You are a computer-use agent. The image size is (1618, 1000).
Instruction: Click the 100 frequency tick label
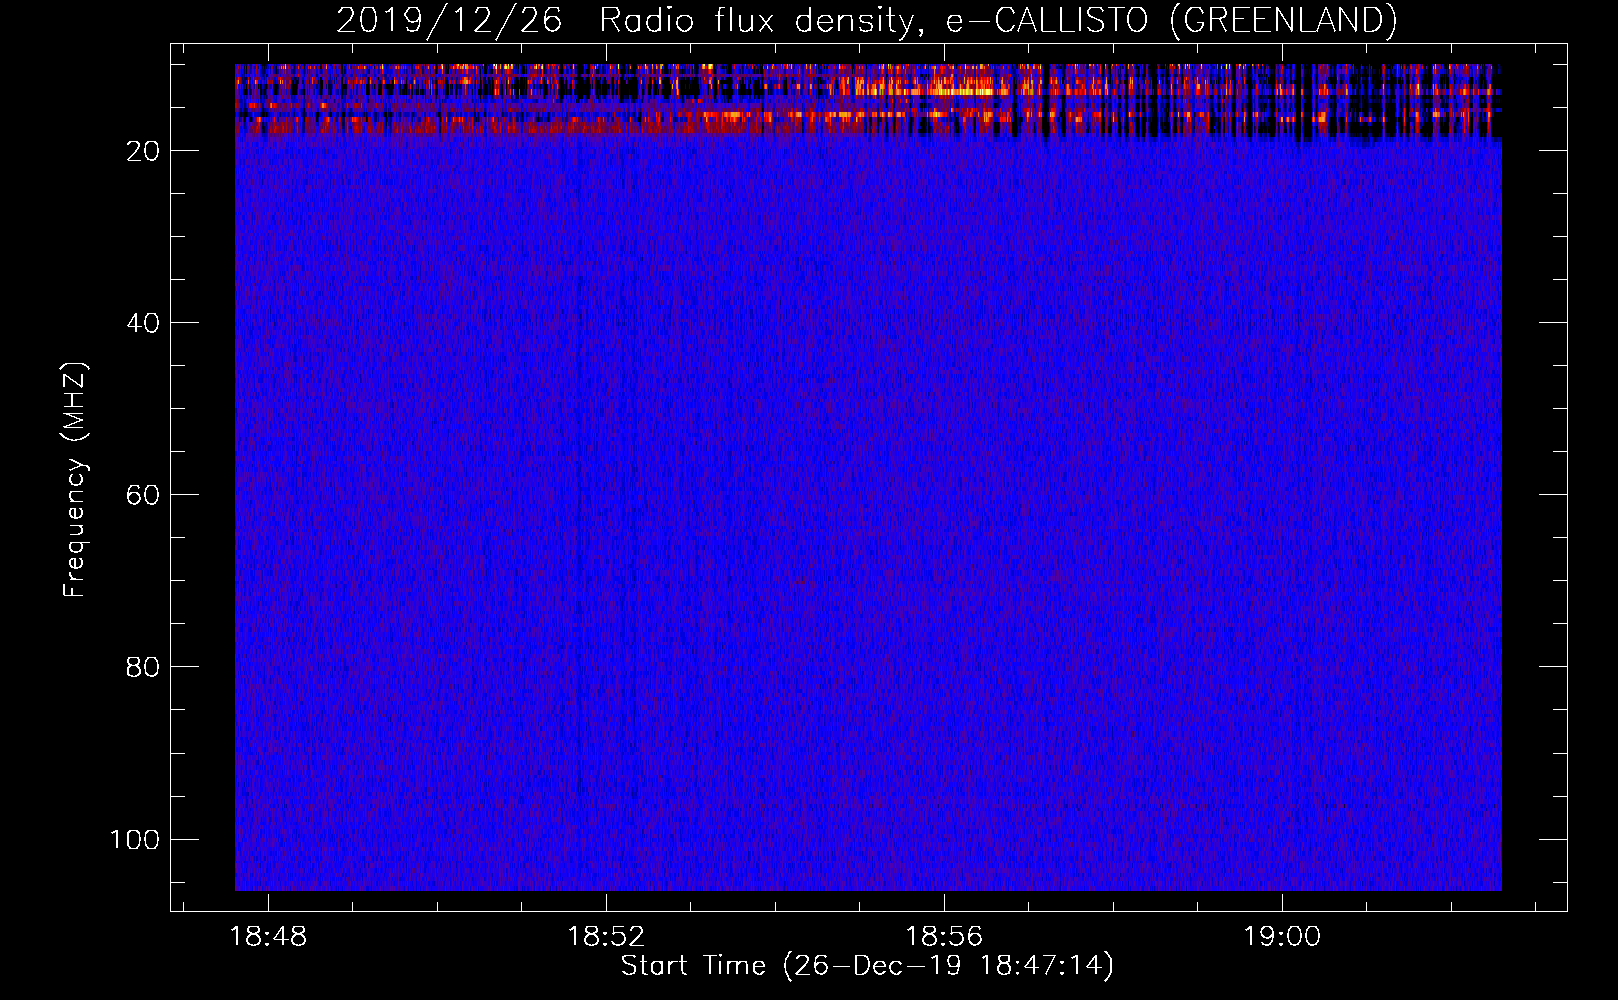click(x=135, y=839)
